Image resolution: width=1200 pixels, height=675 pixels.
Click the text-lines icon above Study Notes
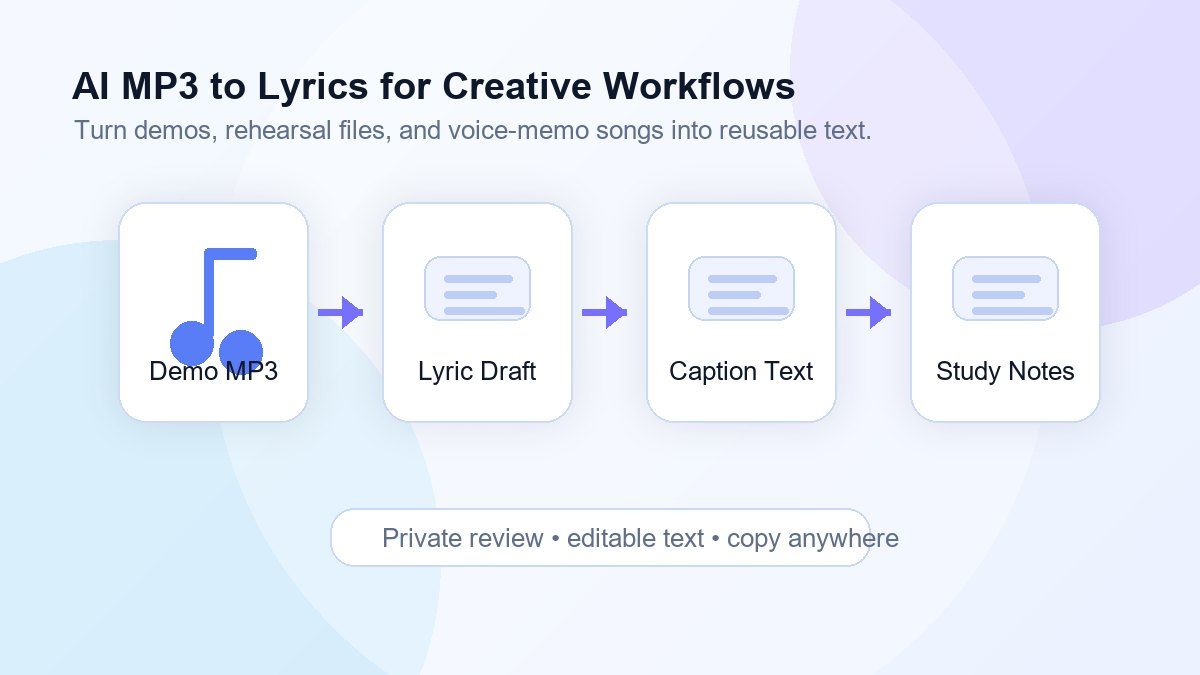[1005, 289]
